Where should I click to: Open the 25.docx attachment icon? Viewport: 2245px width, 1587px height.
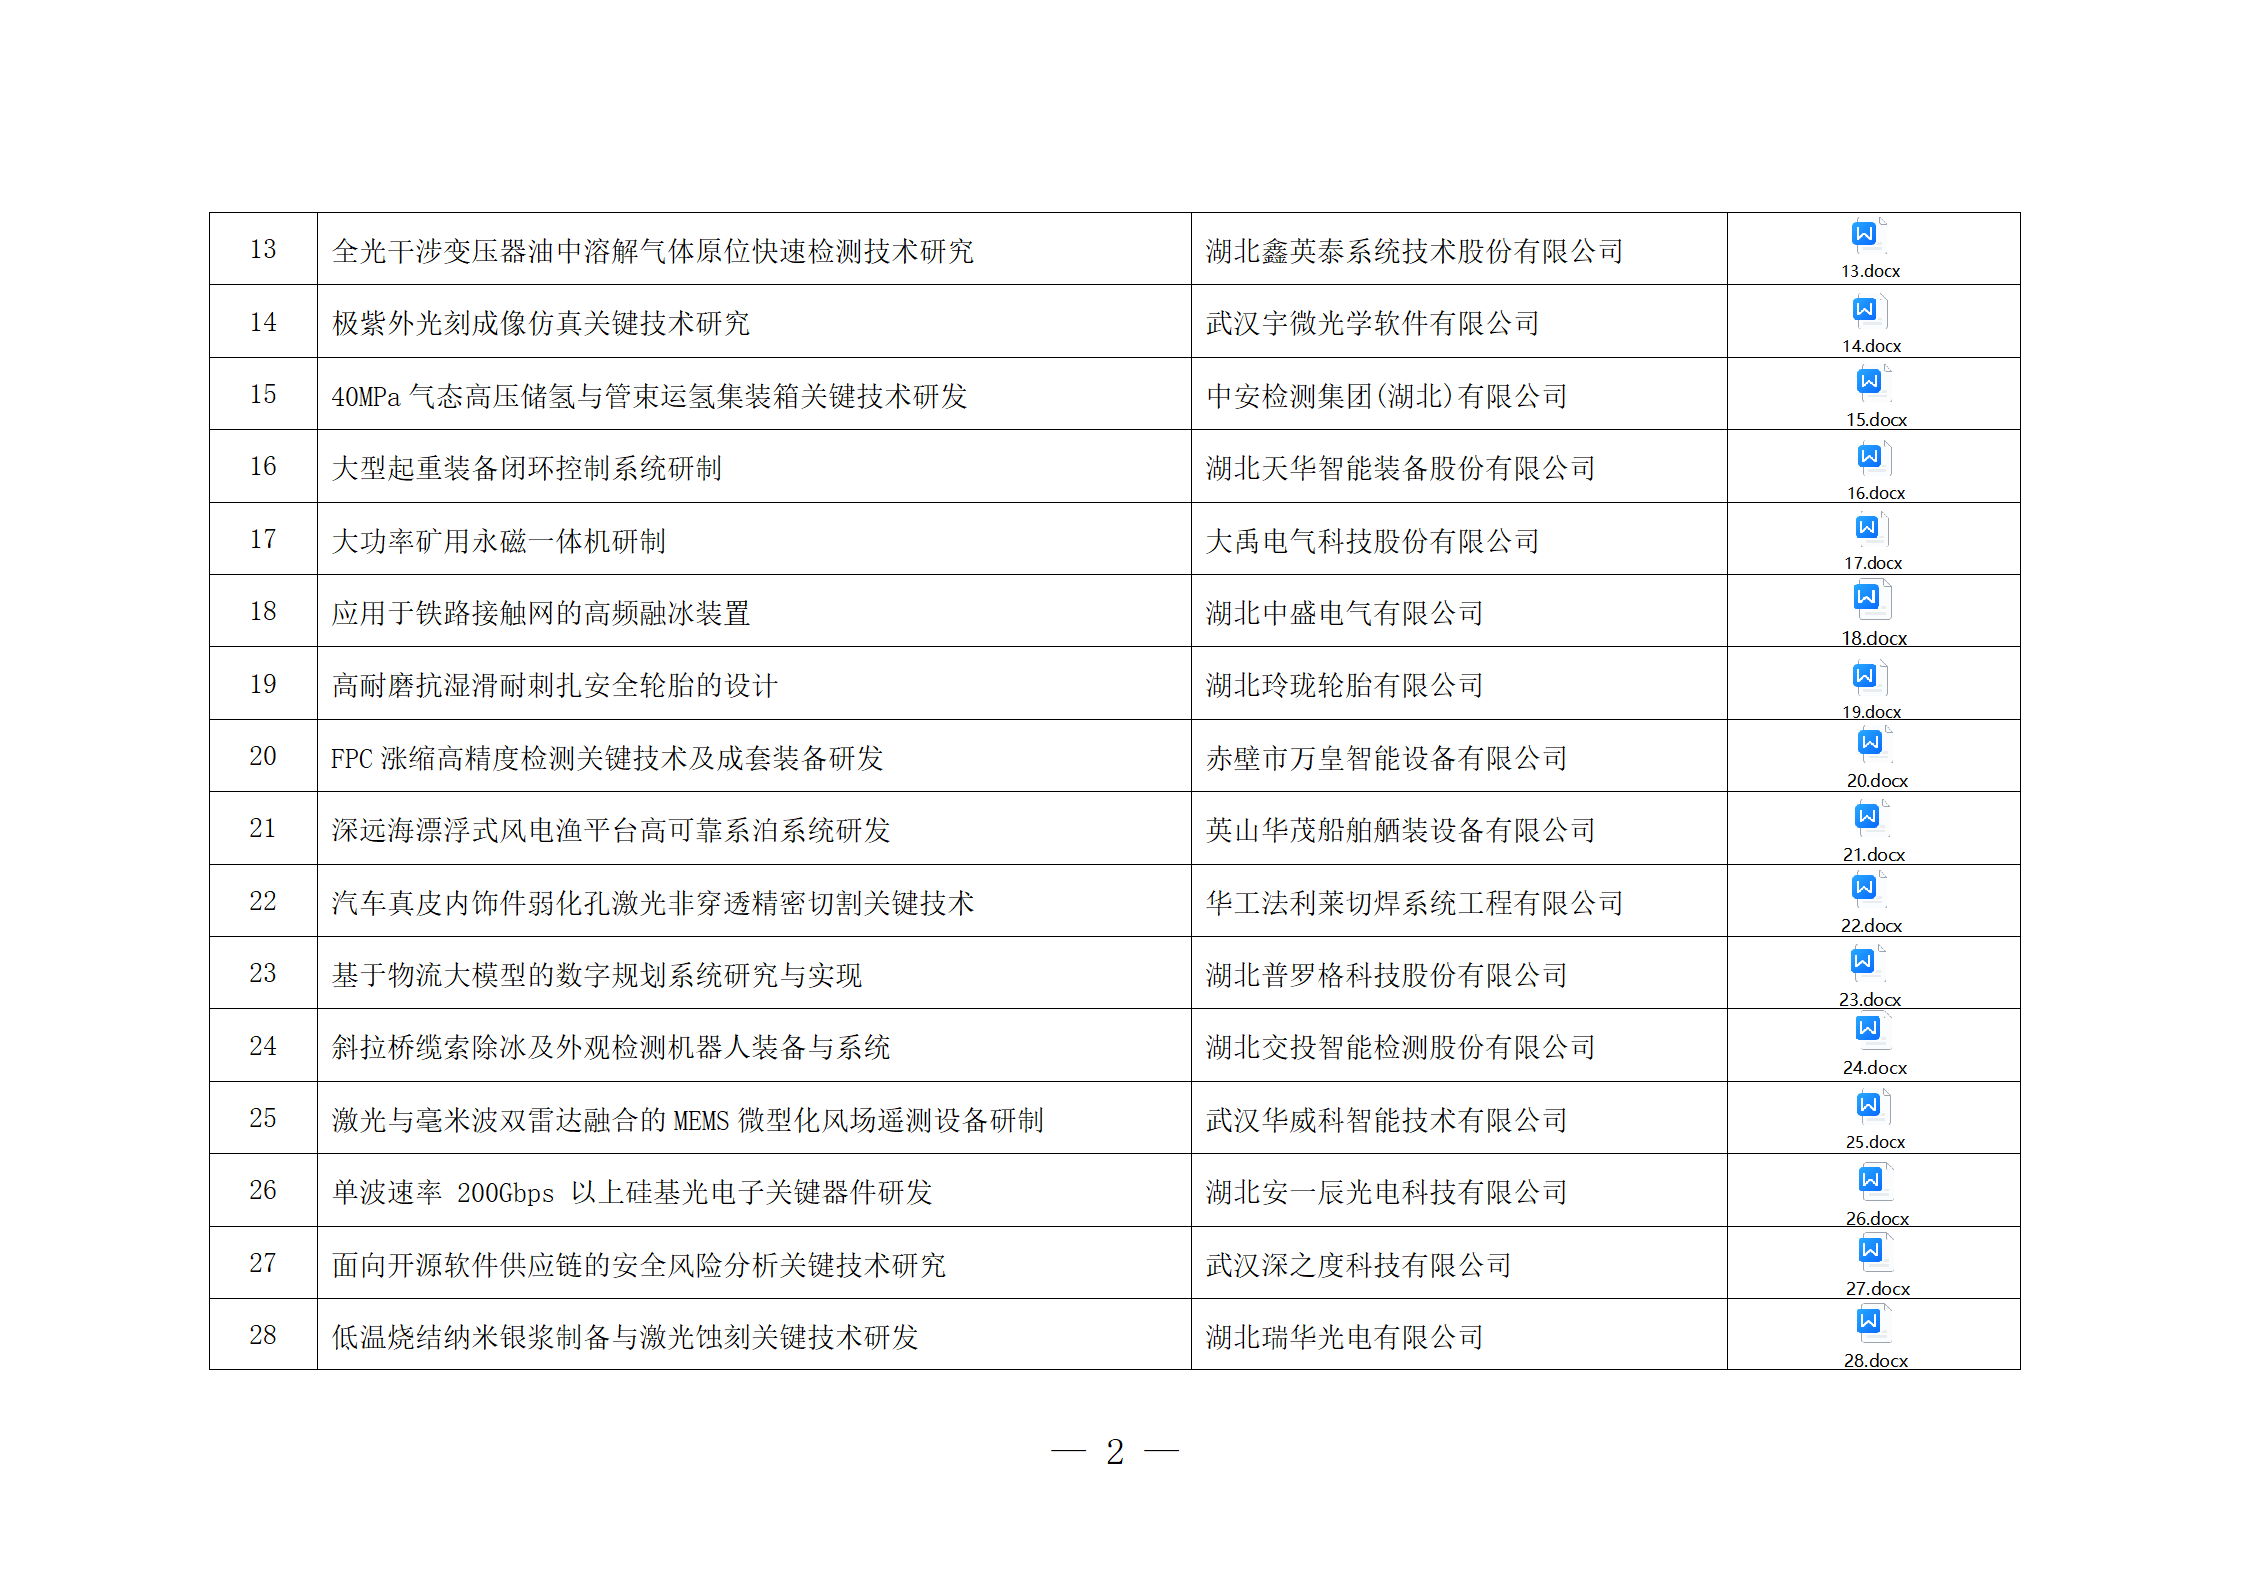[1874, 1120]
